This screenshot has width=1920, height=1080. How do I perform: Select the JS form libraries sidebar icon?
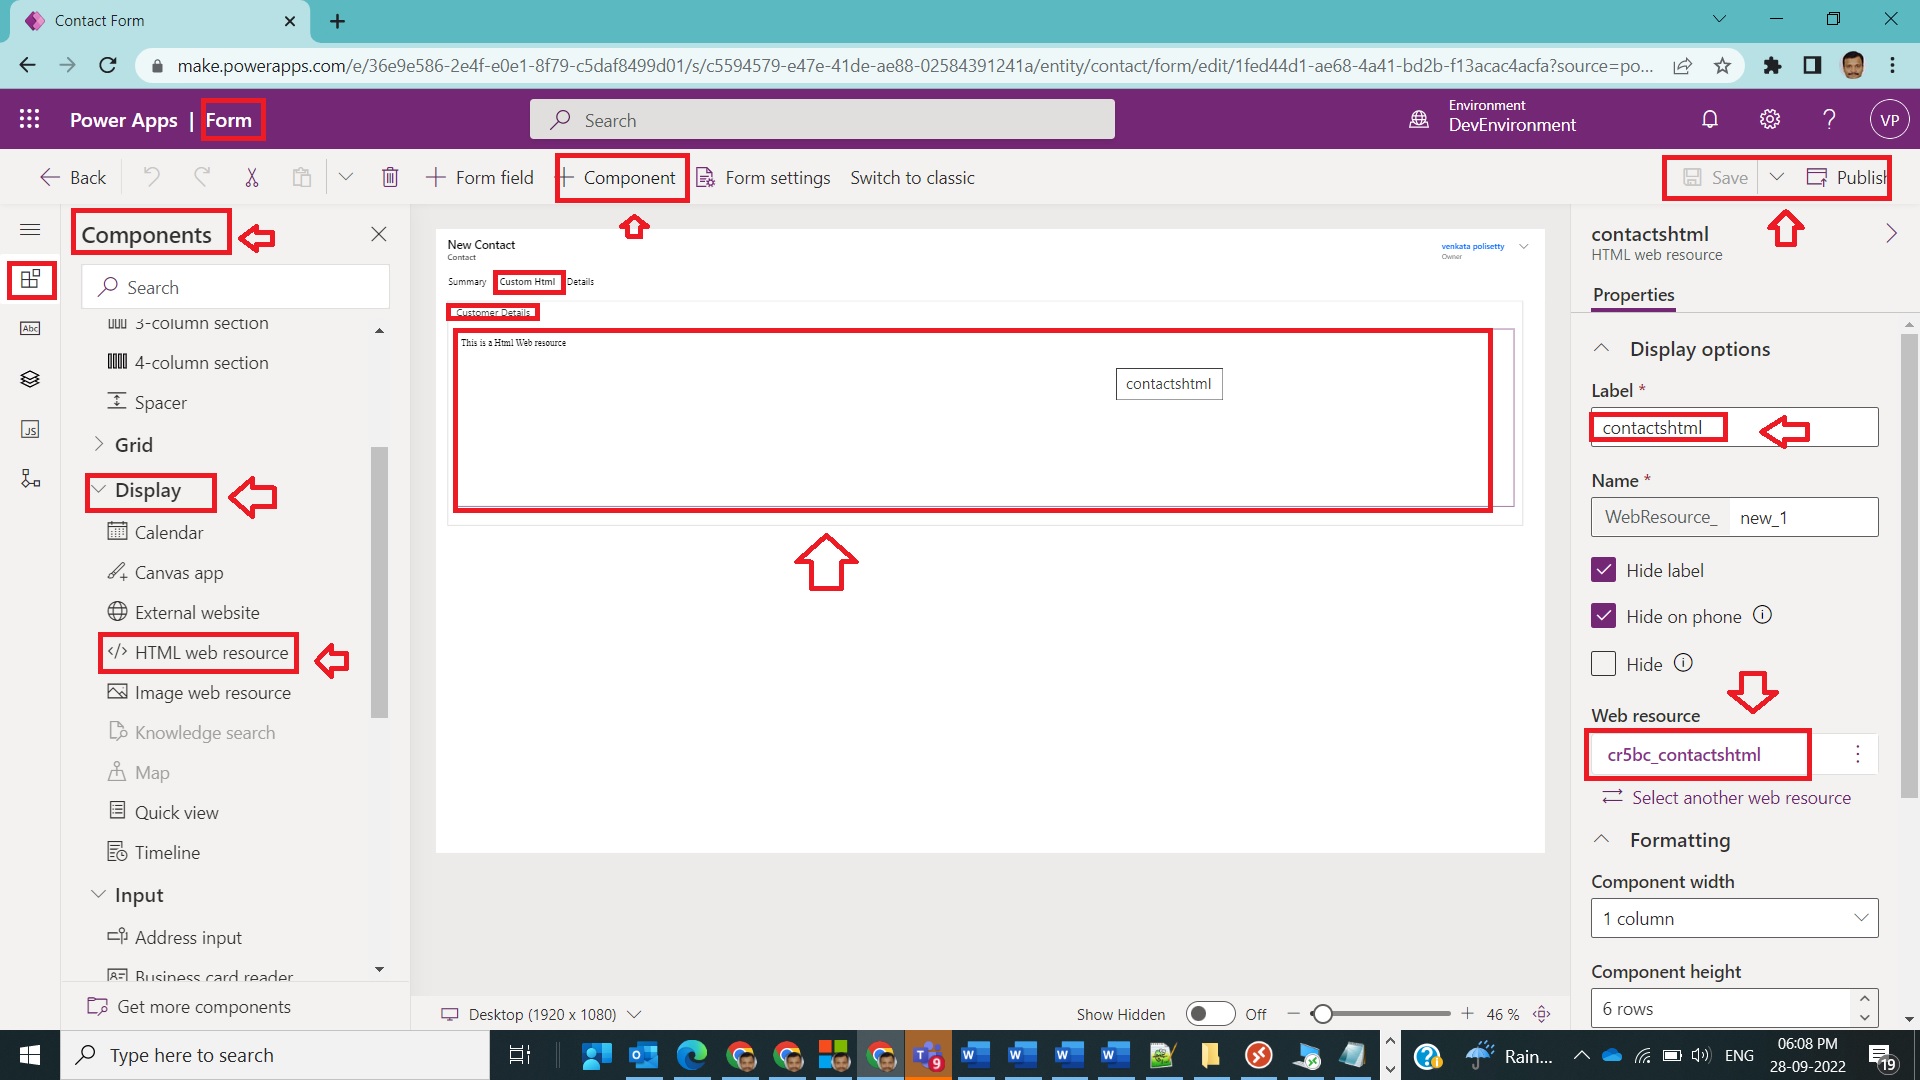click(30, 430)
